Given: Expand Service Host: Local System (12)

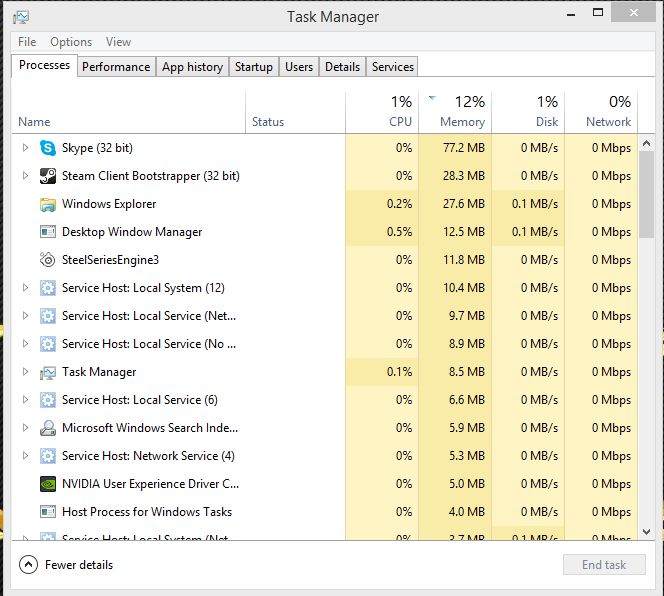Looking at the screenshot, I should point(25,288).
